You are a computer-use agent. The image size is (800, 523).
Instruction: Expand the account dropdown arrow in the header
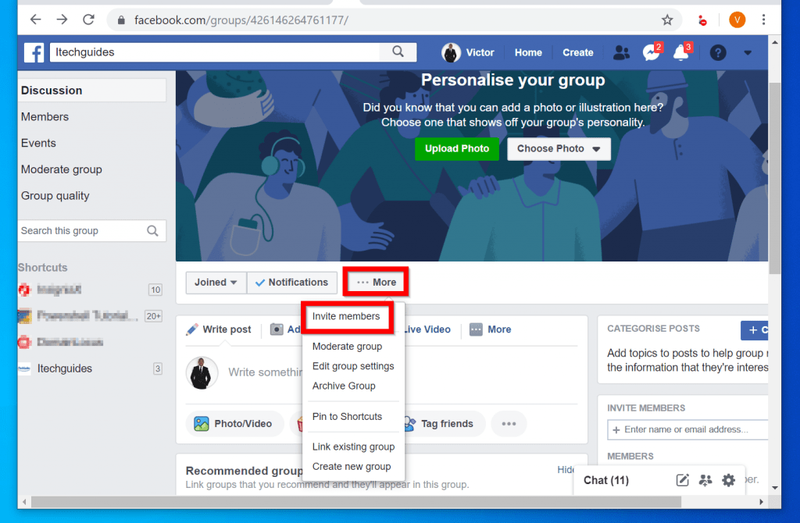tap(747, 53)
